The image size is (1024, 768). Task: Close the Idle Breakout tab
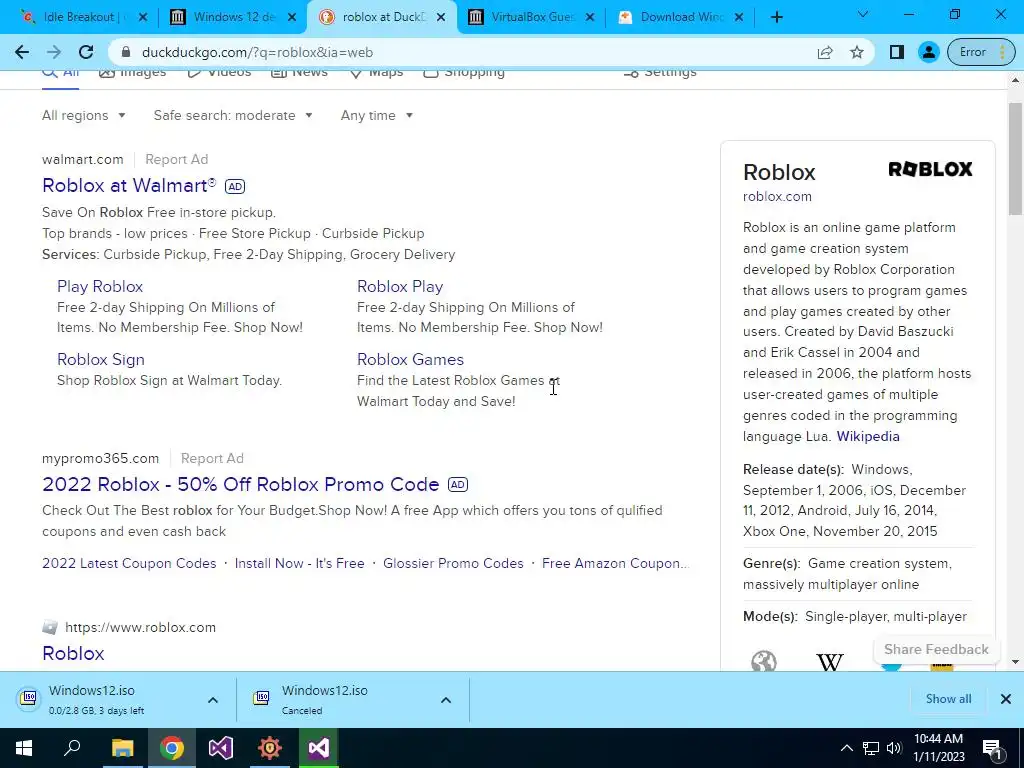[x=143, y=17]
